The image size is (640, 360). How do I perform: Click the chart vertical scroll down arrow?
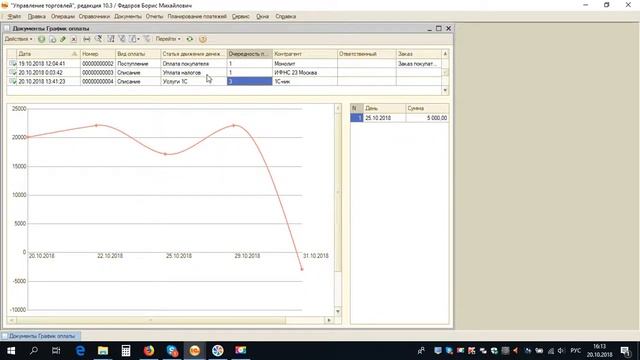coord(338,311)
